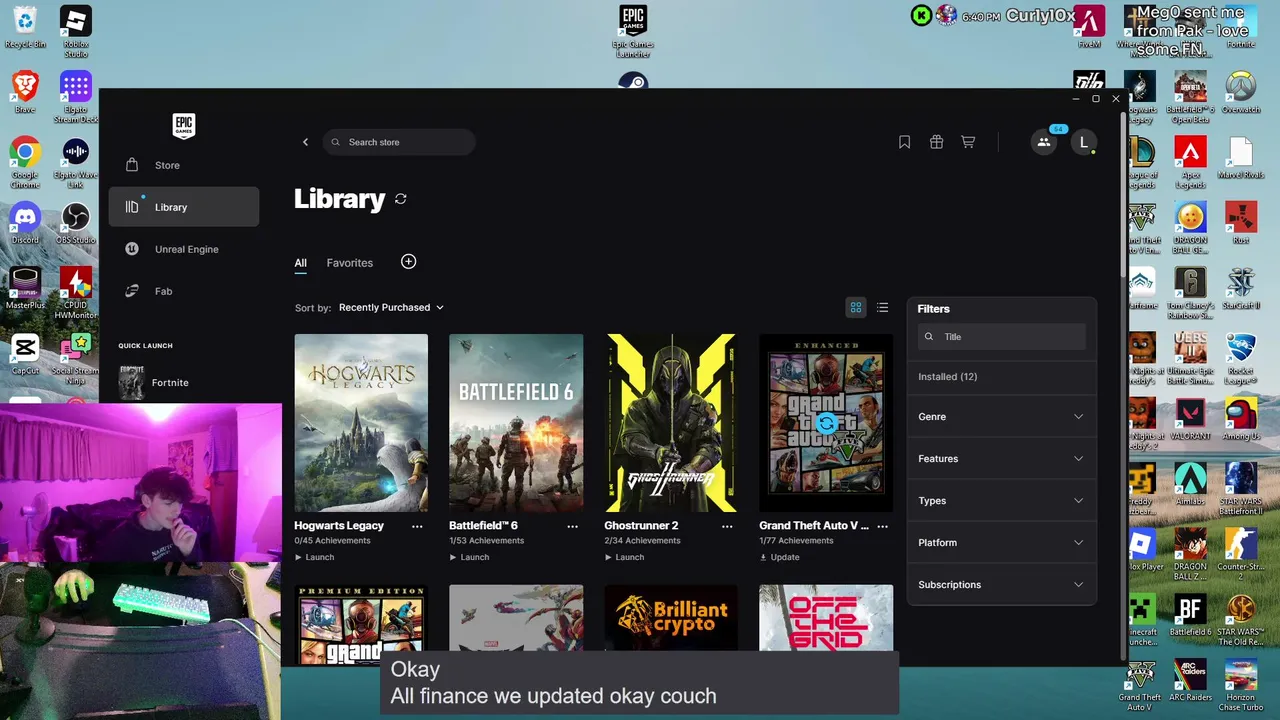
Task: Open the L profile avatar menu
Action: tap(1084, 142)
